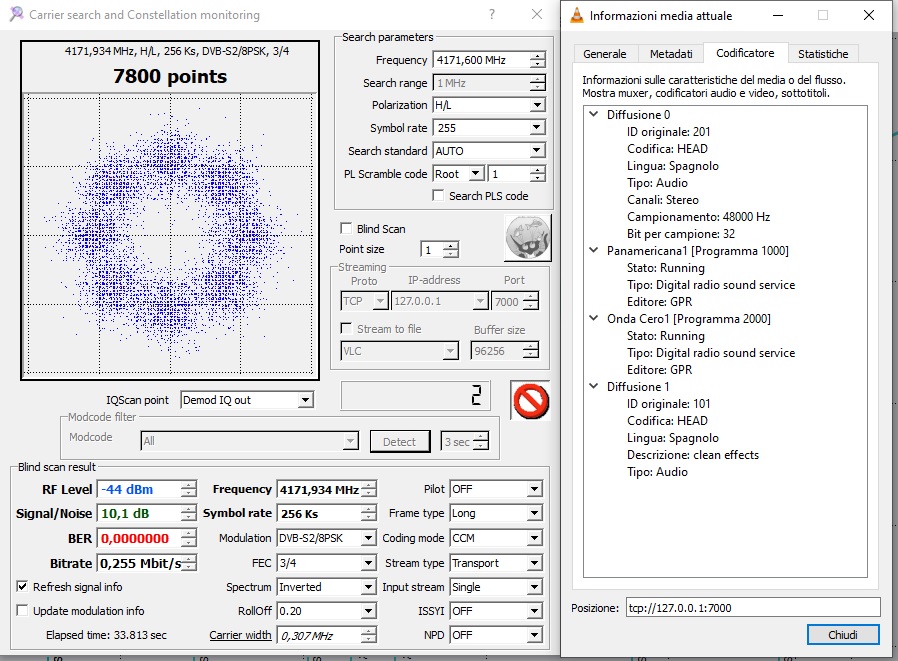The height and width of the screenshot is (661, 898).
Task: Open the Symbol rate 255 dropdown
Action: tap(537, 128)
